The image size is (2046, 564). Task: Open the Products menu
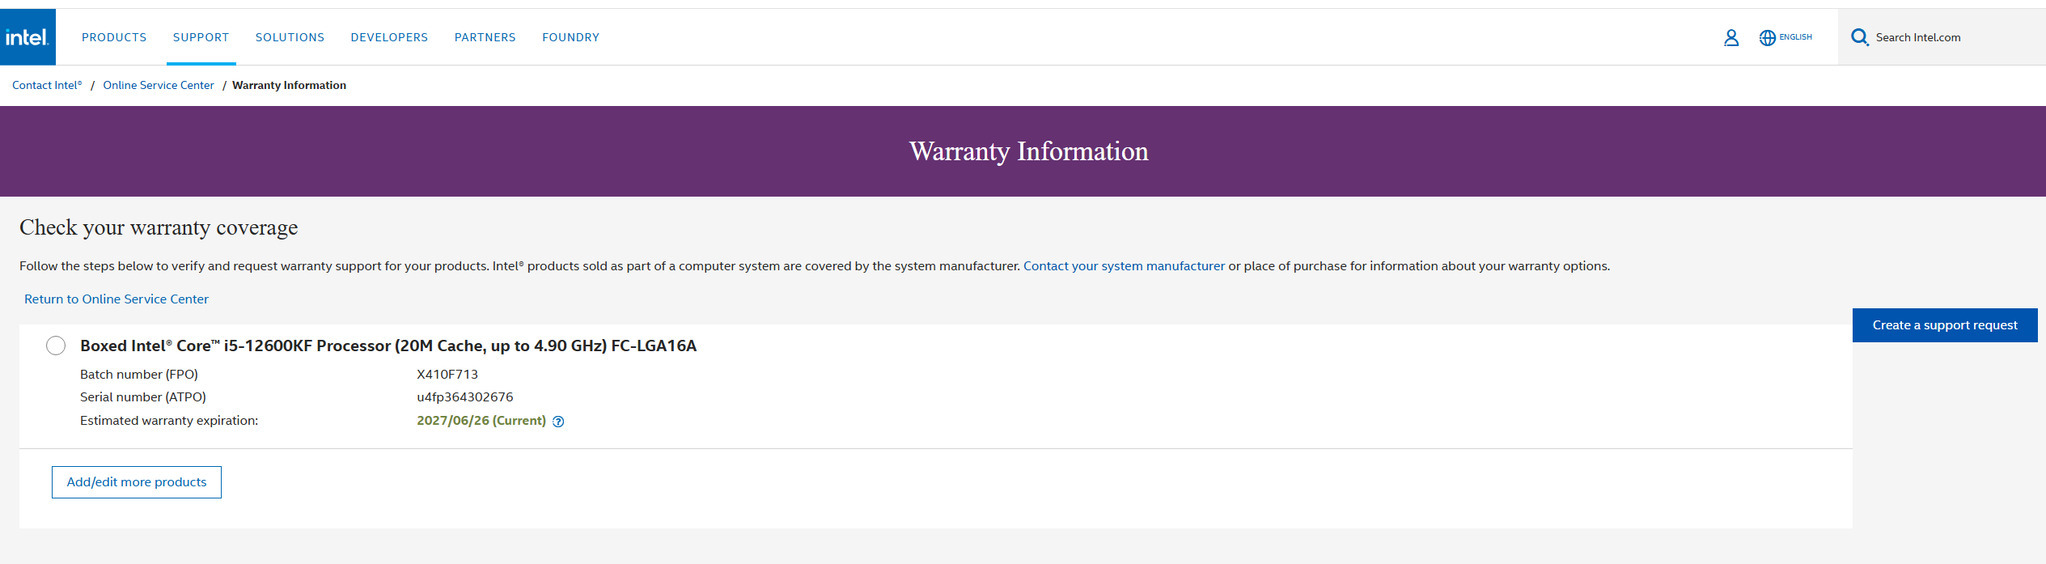click(114, 38)
